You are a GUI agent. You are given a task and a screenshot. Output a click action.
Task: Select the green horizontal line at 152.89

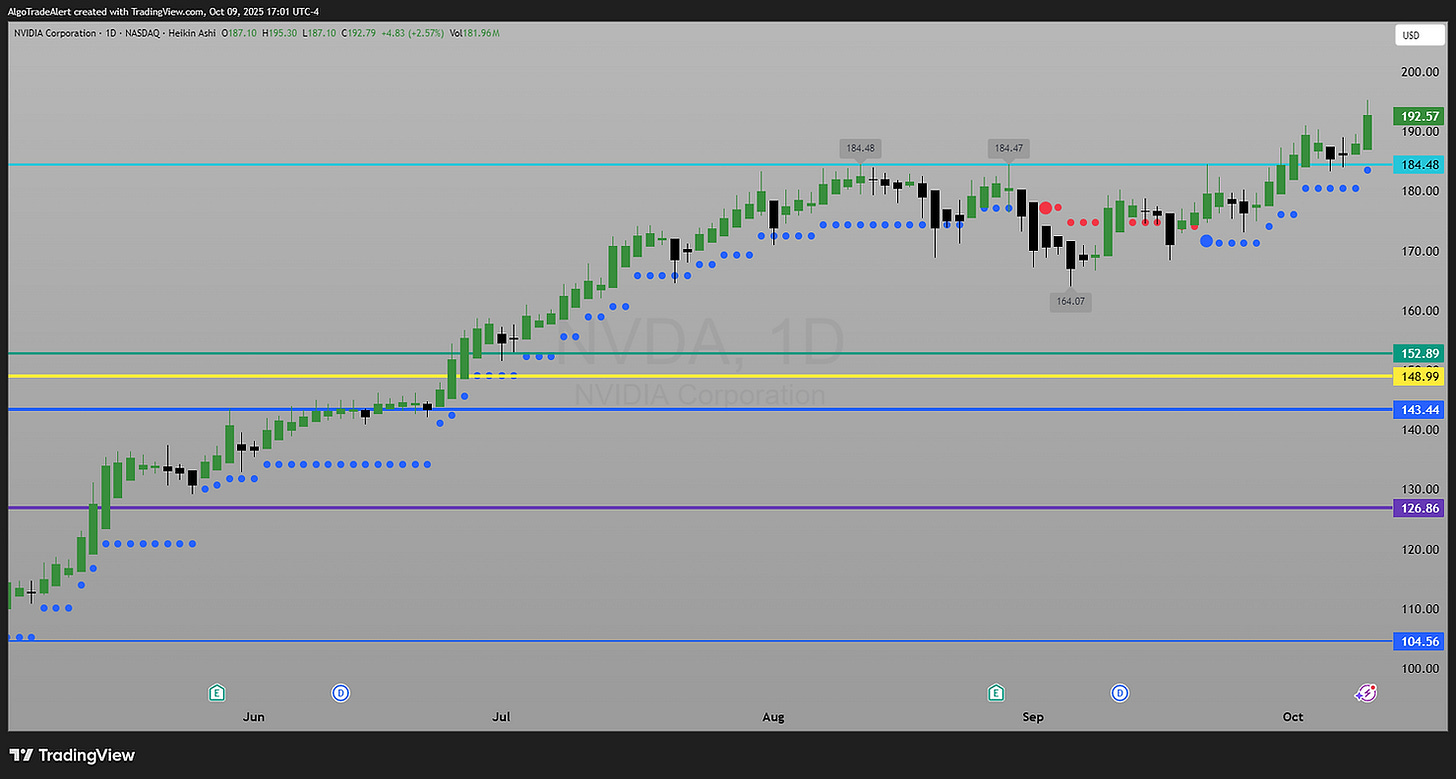(700, 353)
